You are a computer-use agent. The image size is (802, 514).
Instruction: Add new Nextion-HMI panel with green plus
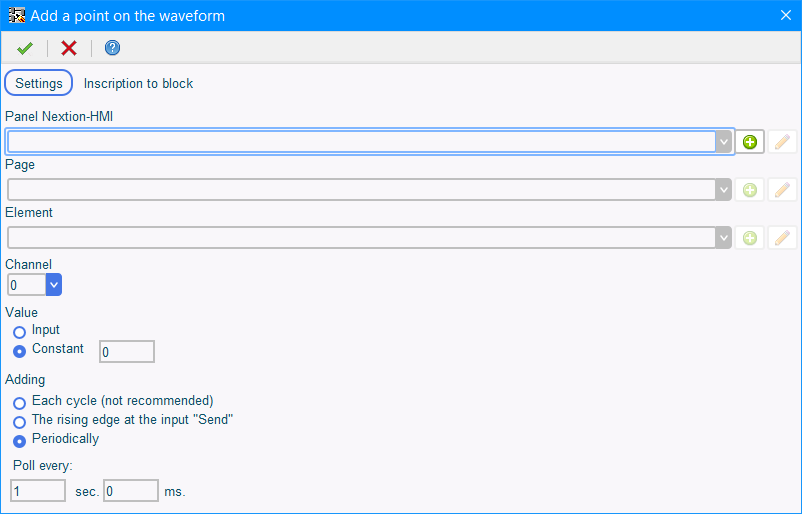click(750, 142)
